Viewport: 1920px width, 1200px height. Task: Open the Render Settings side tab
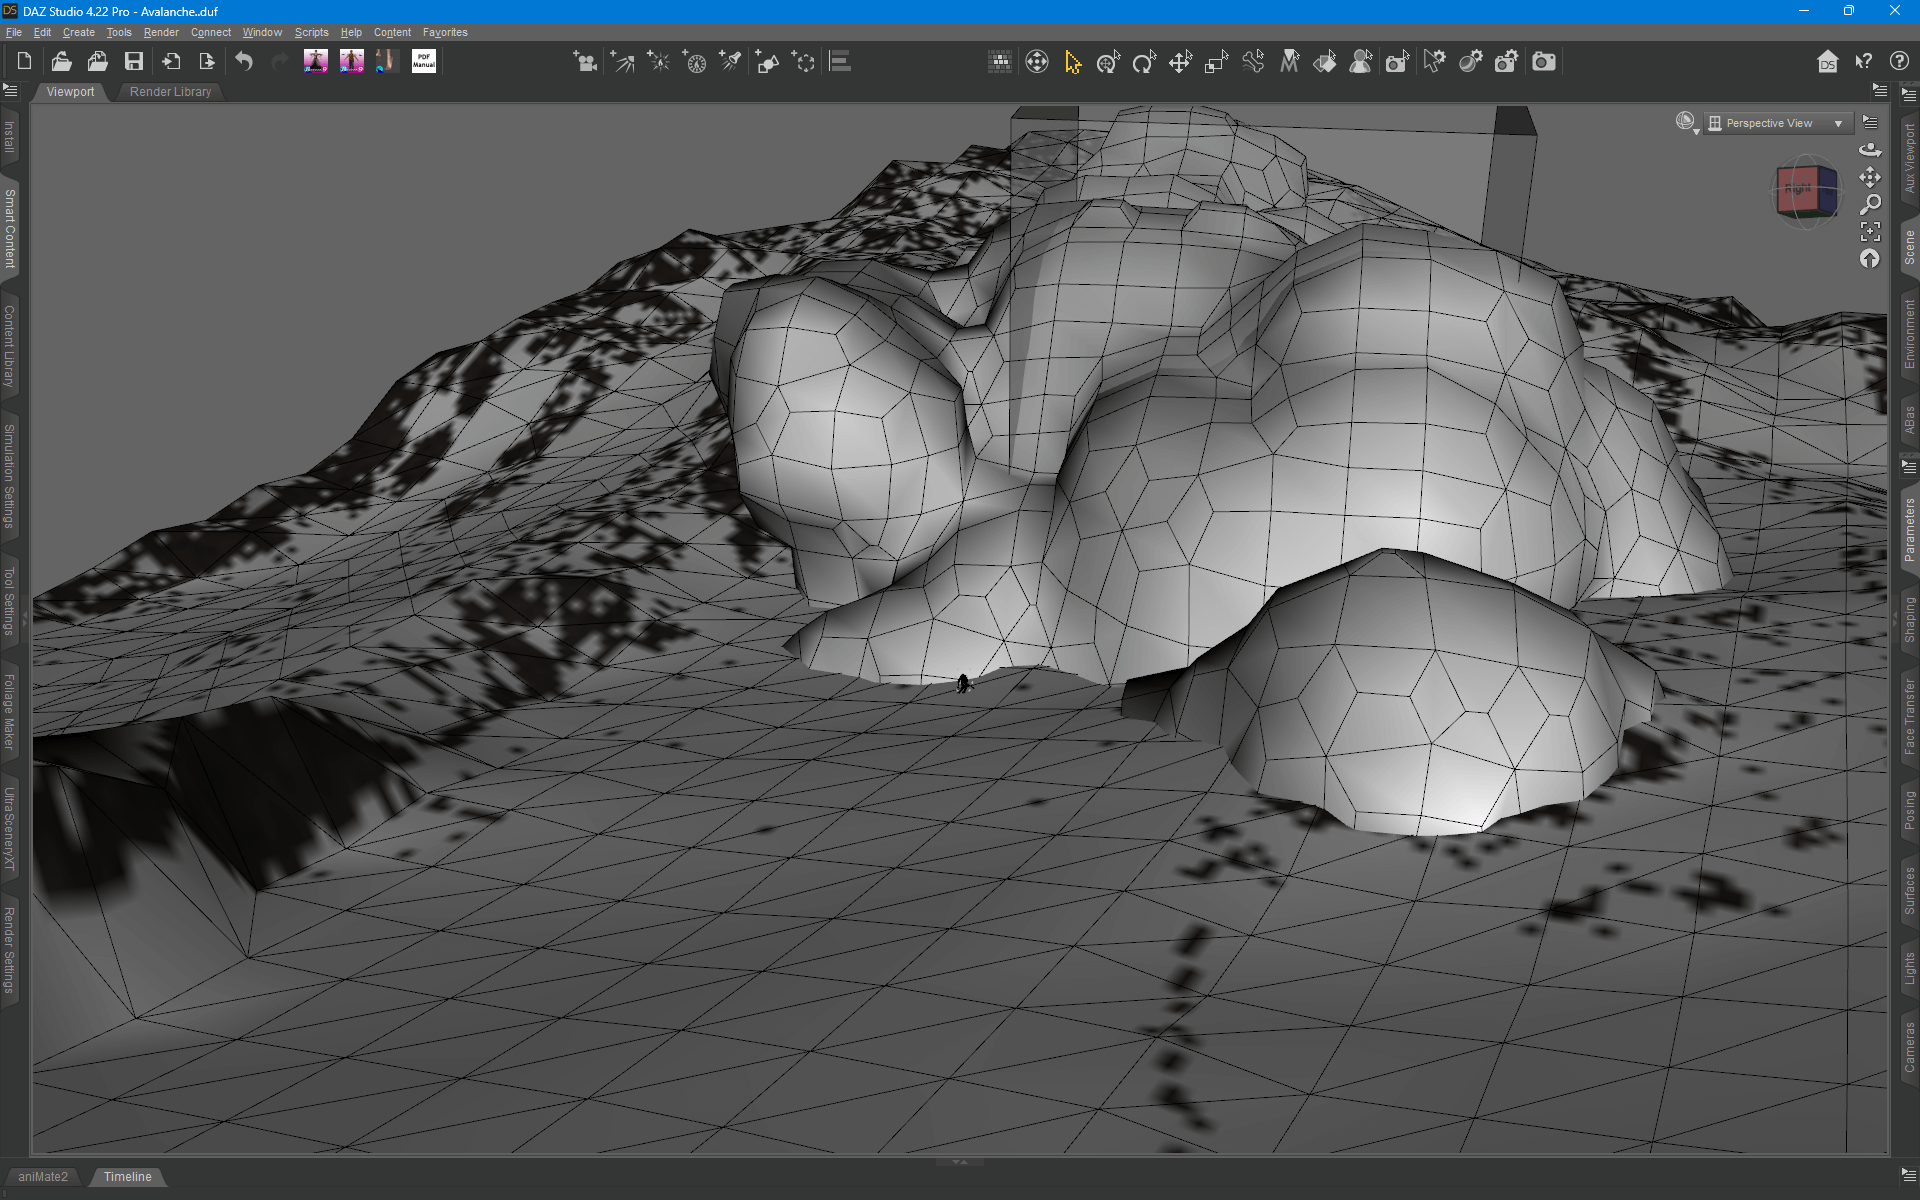(10, 950)
